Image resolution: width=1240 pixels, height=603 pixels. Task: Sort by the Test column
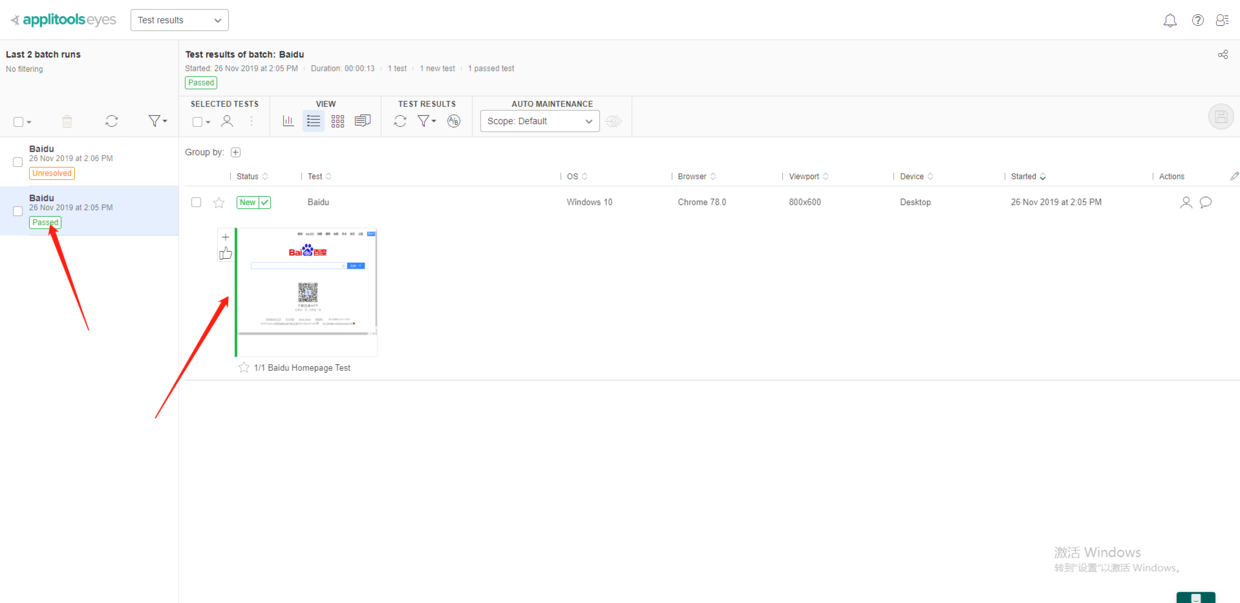[320, 176]
